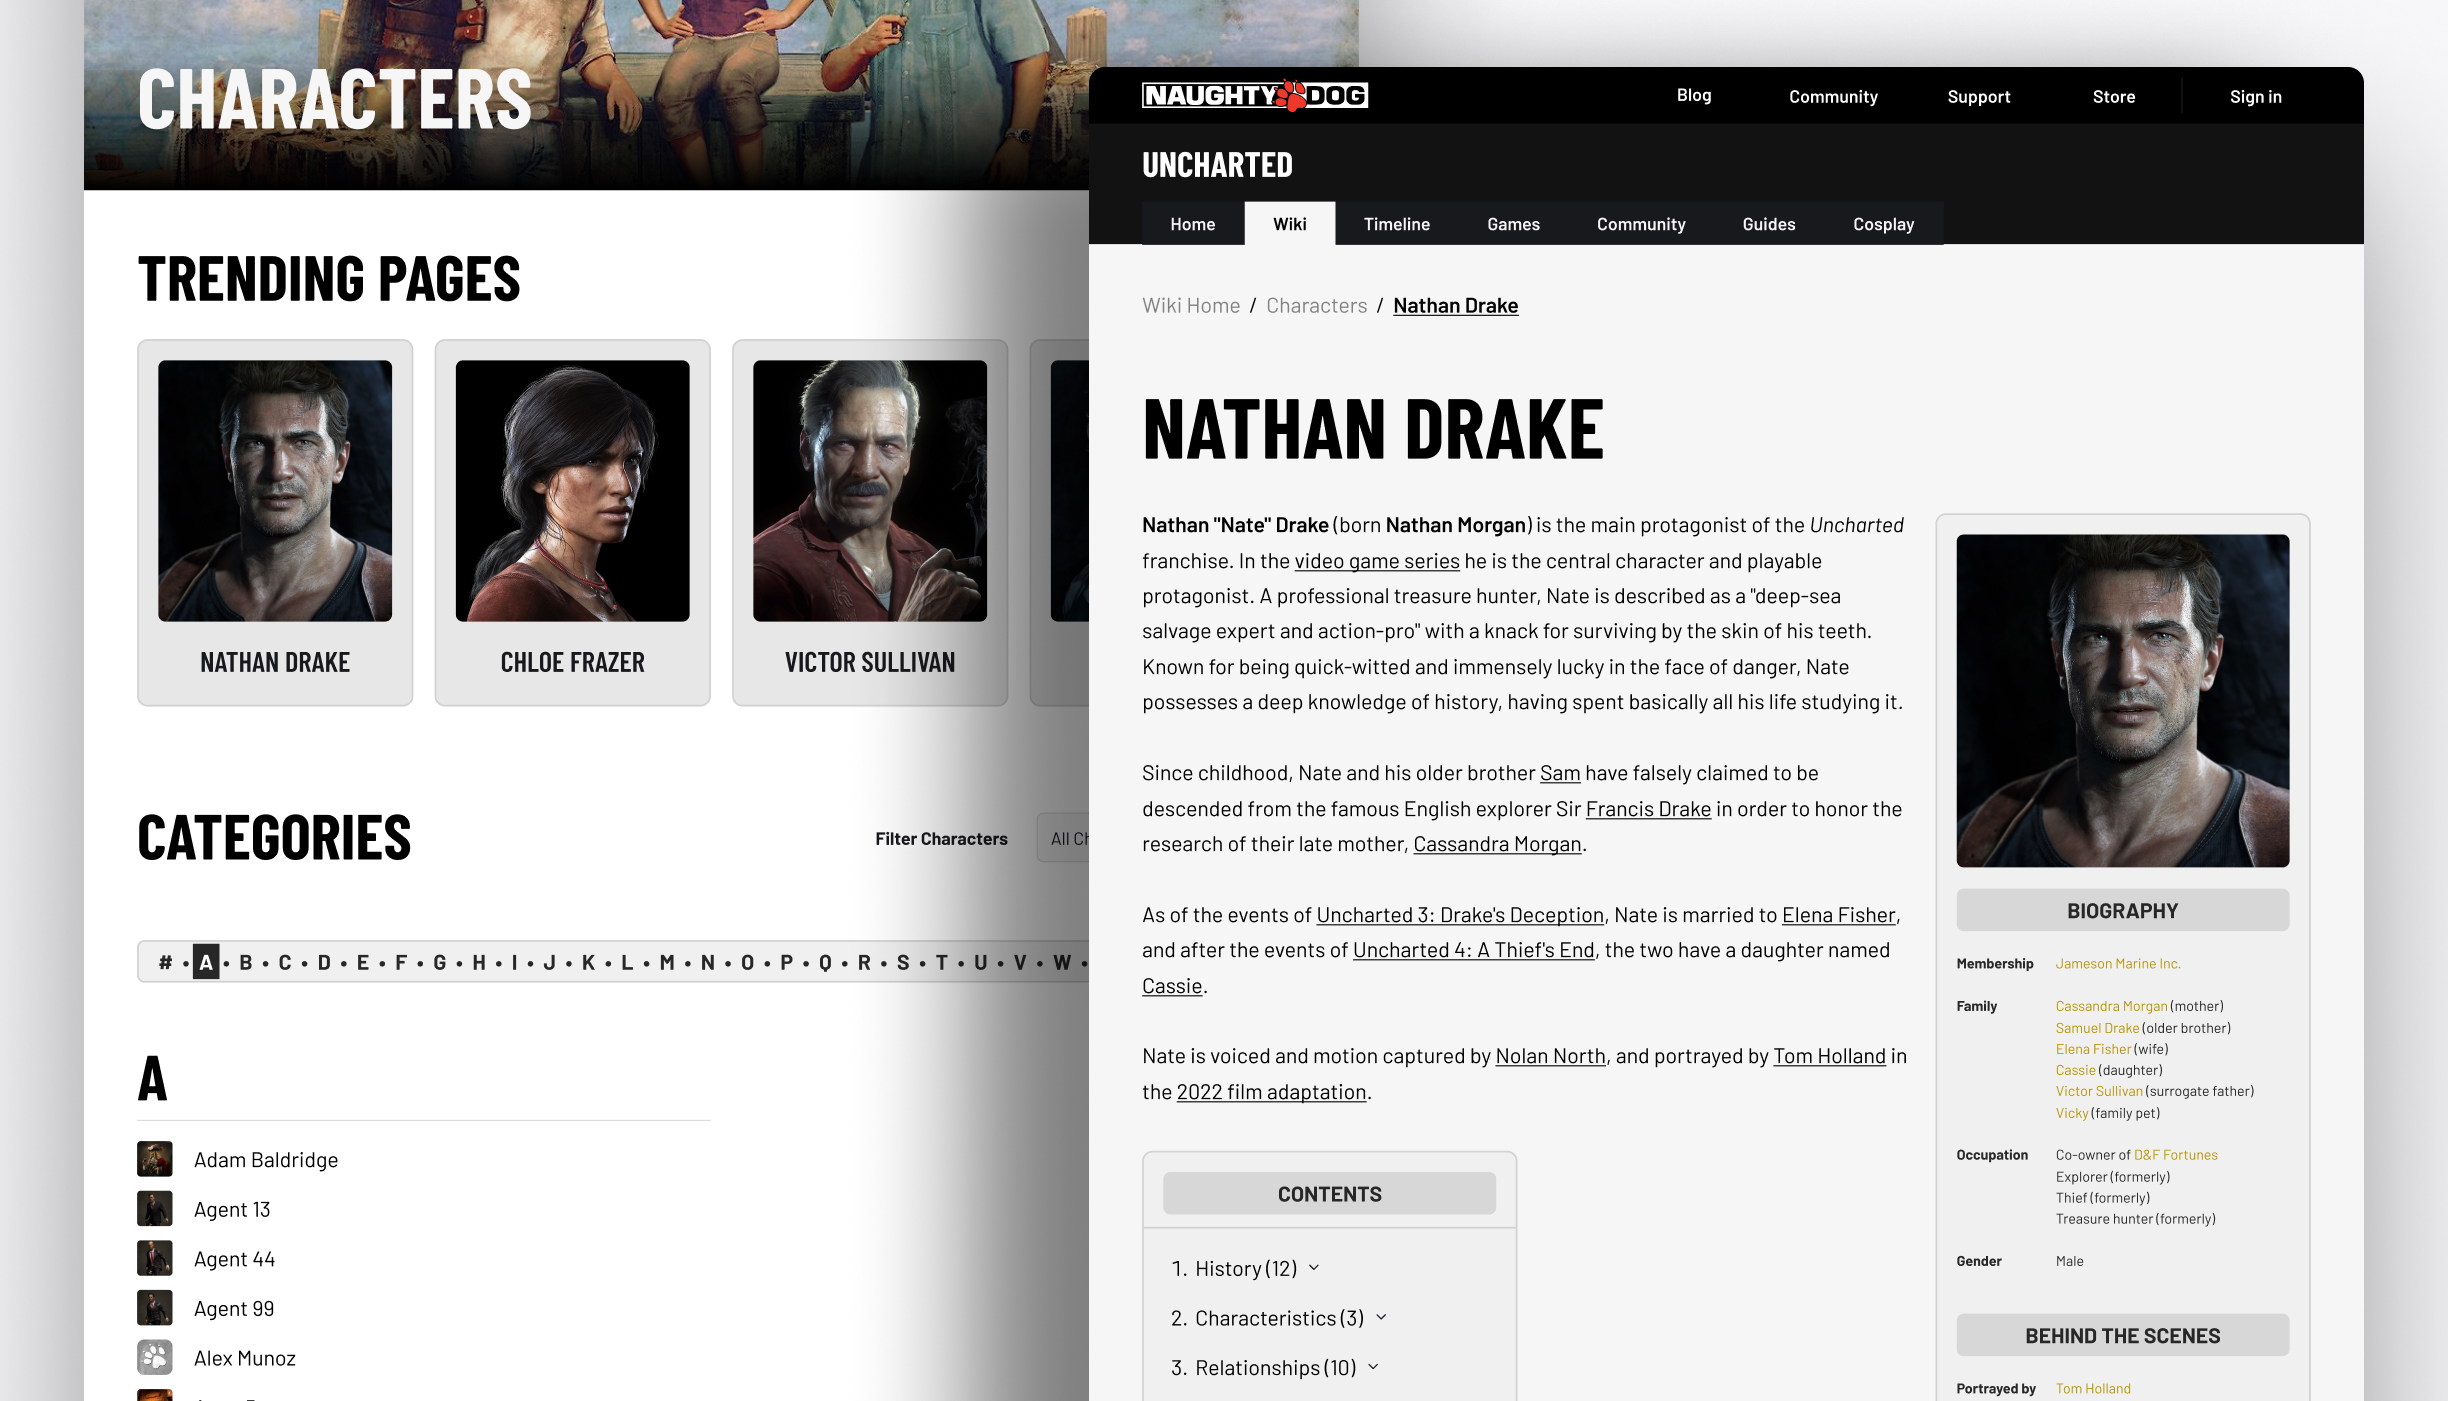Open Cassandra Morgan link in Family list

click(2111, 1007)
